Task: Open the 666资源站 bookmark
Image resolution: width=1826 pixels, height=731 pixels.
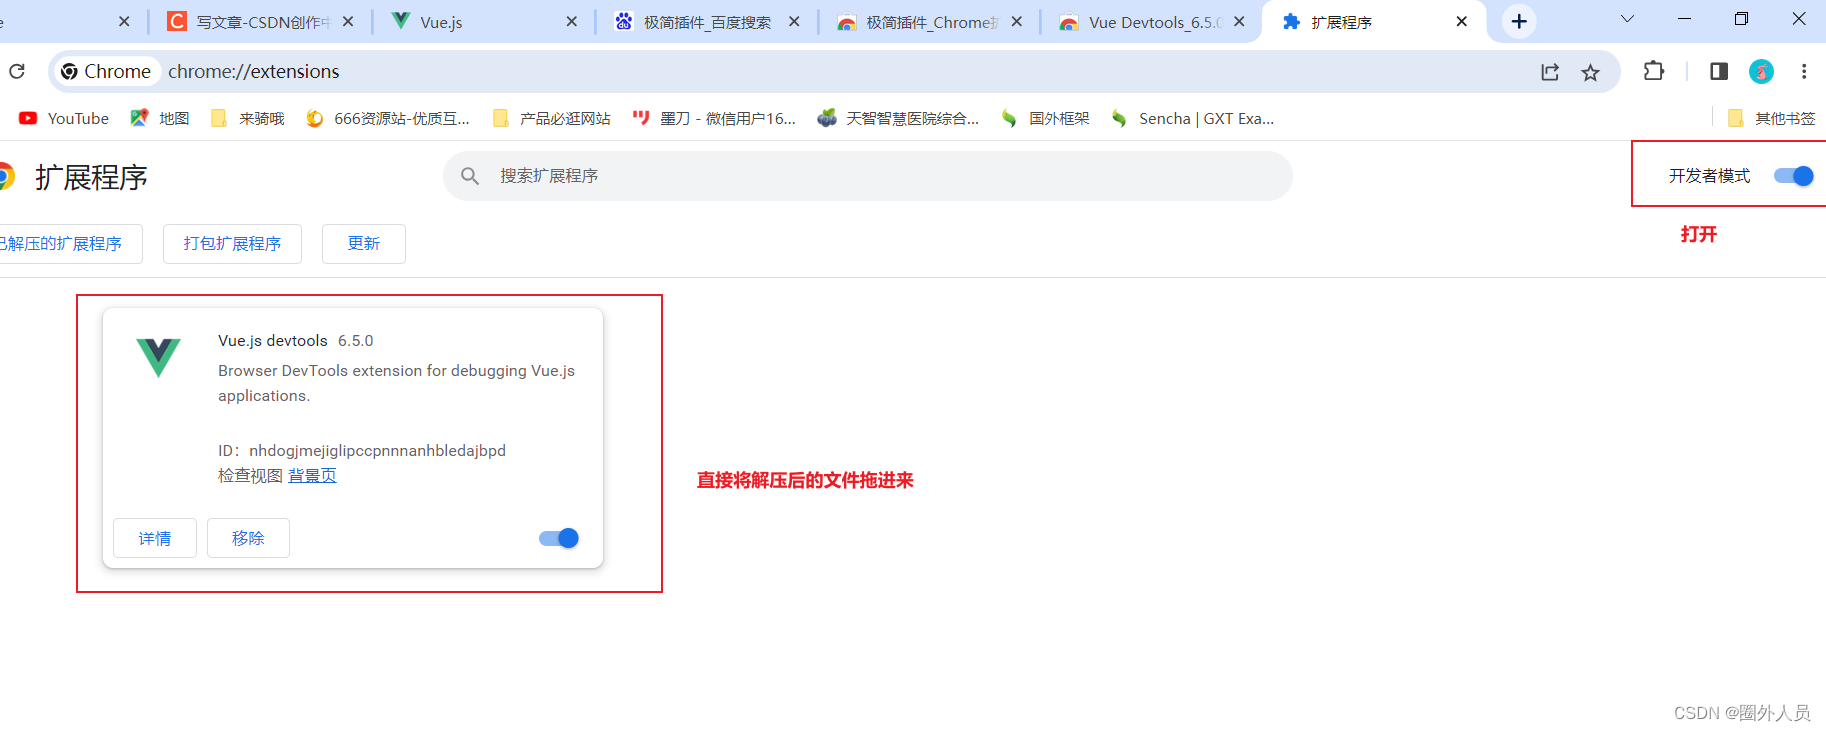Action: [x=388, y=118]
